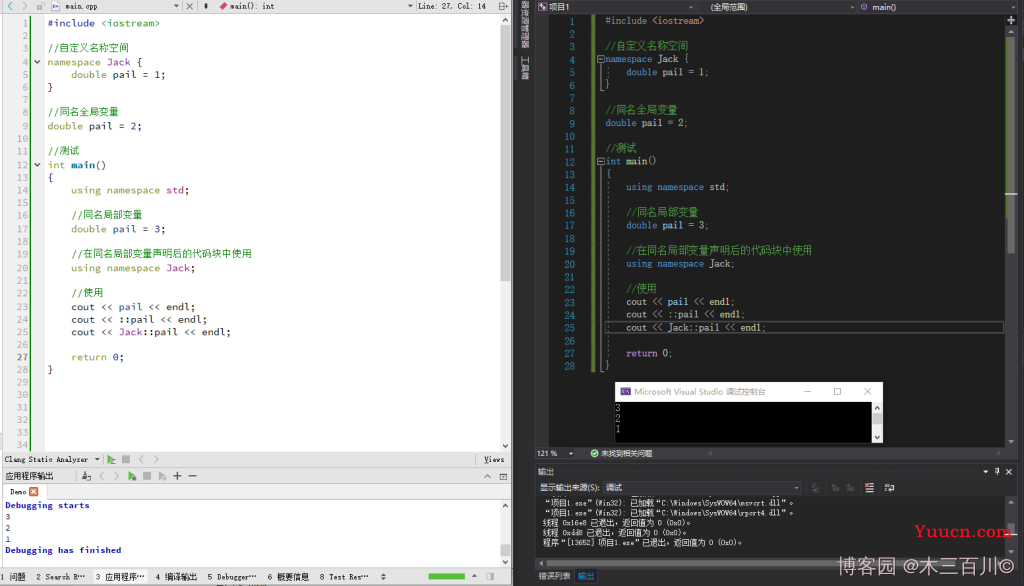The width and height of the screenshot is (1024, 586).
Task: Open the 6 概要信息 pane
Action: pyautogui.click(x=288, y=577)
